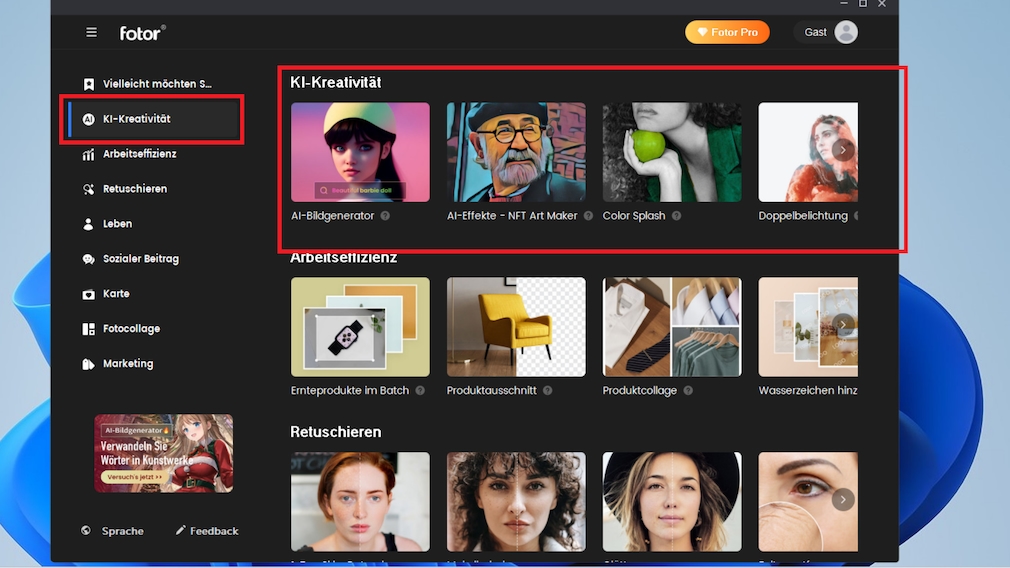Click the Gast user avatar icon

(846, 32)
